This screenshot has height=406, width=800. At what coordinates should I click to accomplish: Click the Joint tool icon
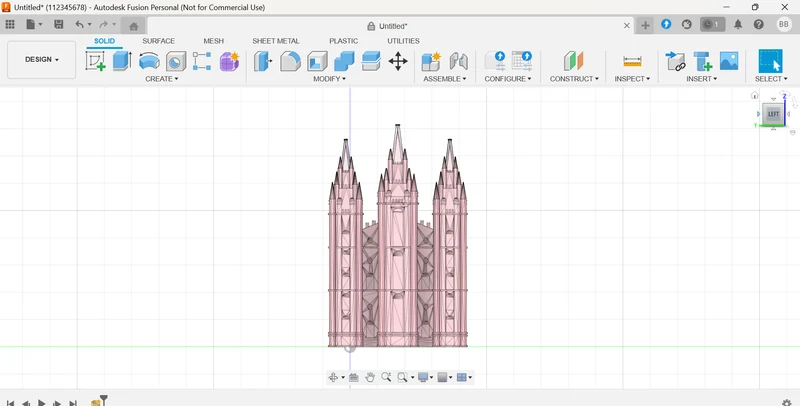(x=459, y=61)
